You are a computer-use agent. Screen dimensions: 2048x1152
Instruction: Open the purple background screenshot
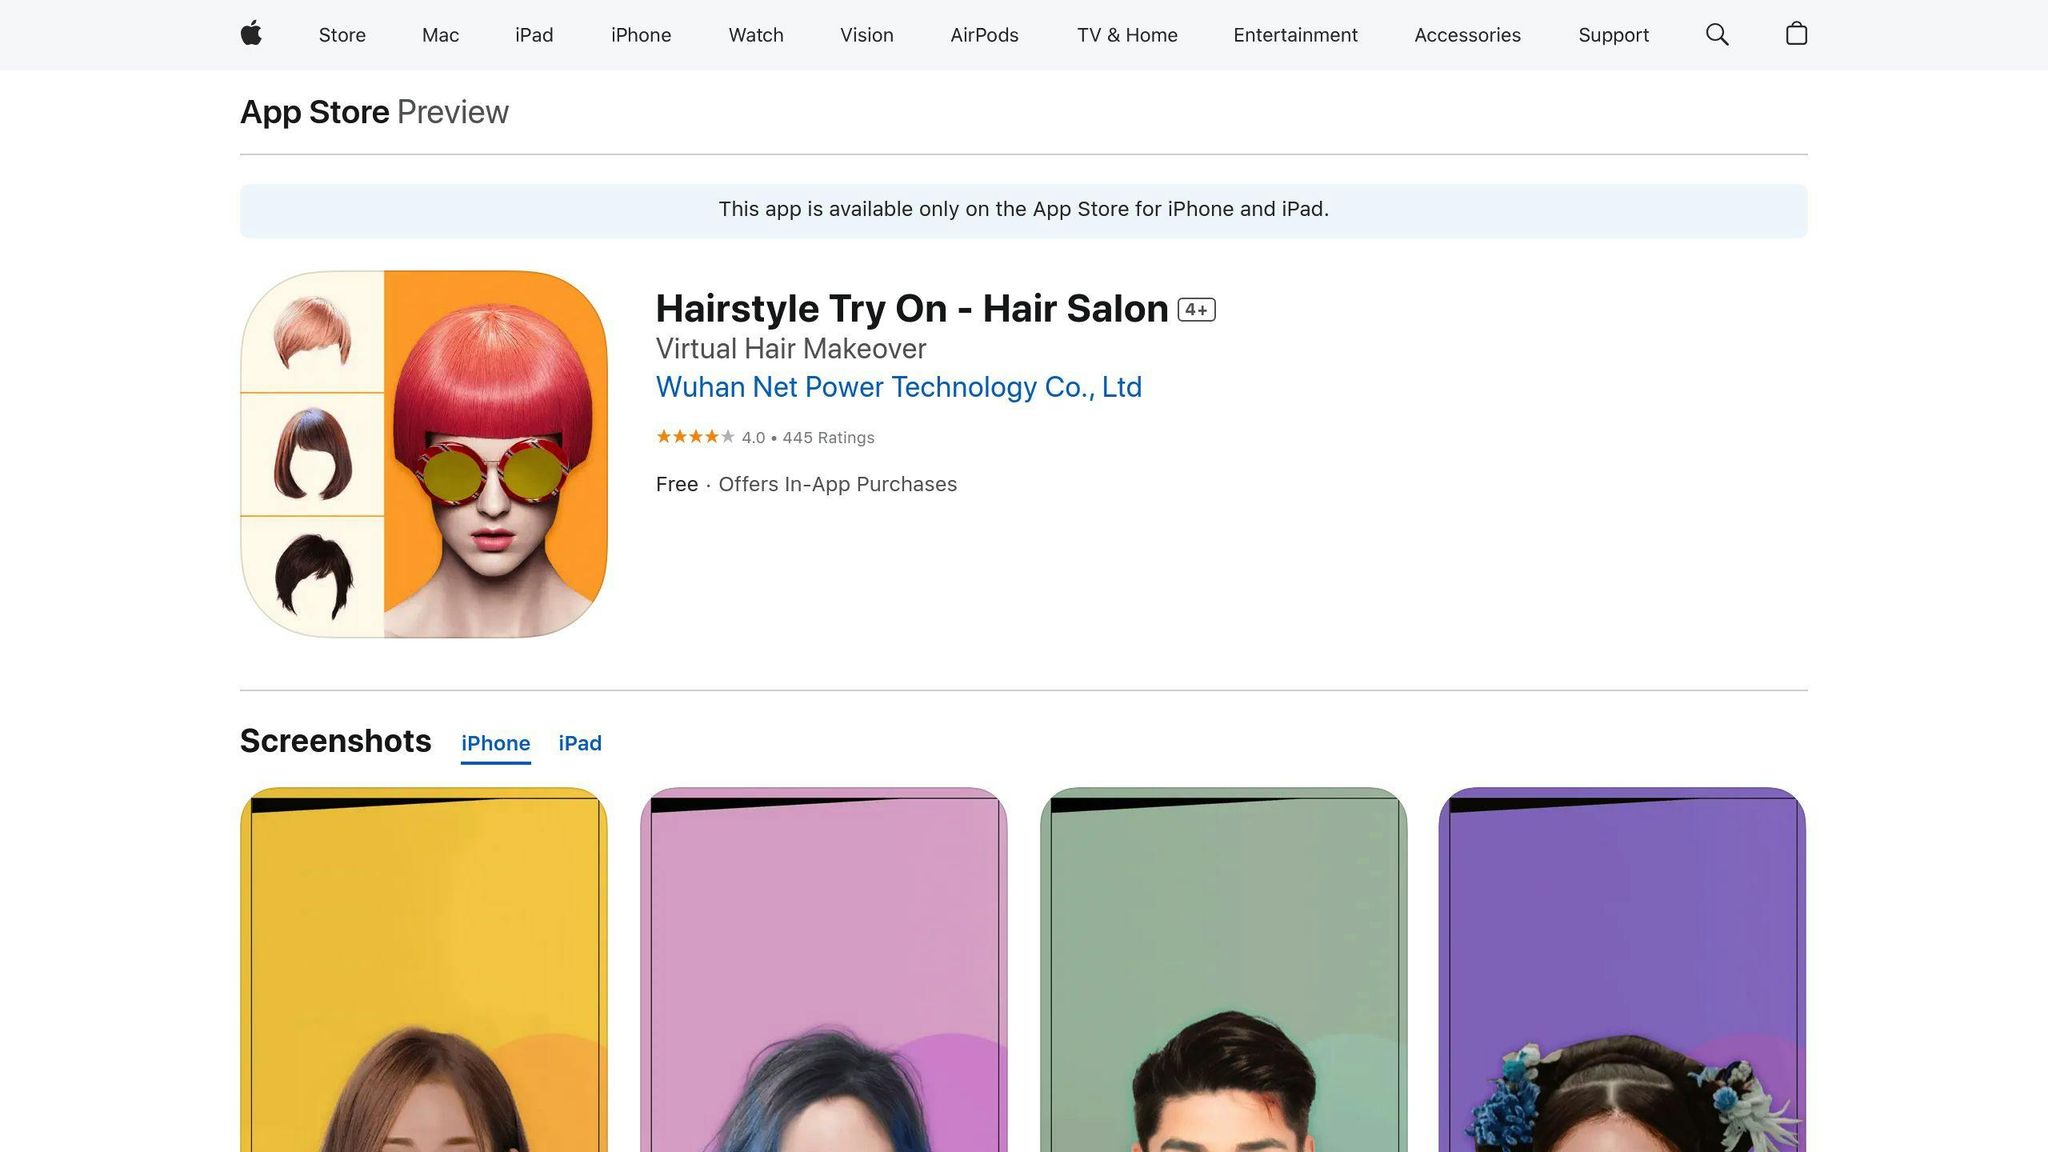(1622, 969)
